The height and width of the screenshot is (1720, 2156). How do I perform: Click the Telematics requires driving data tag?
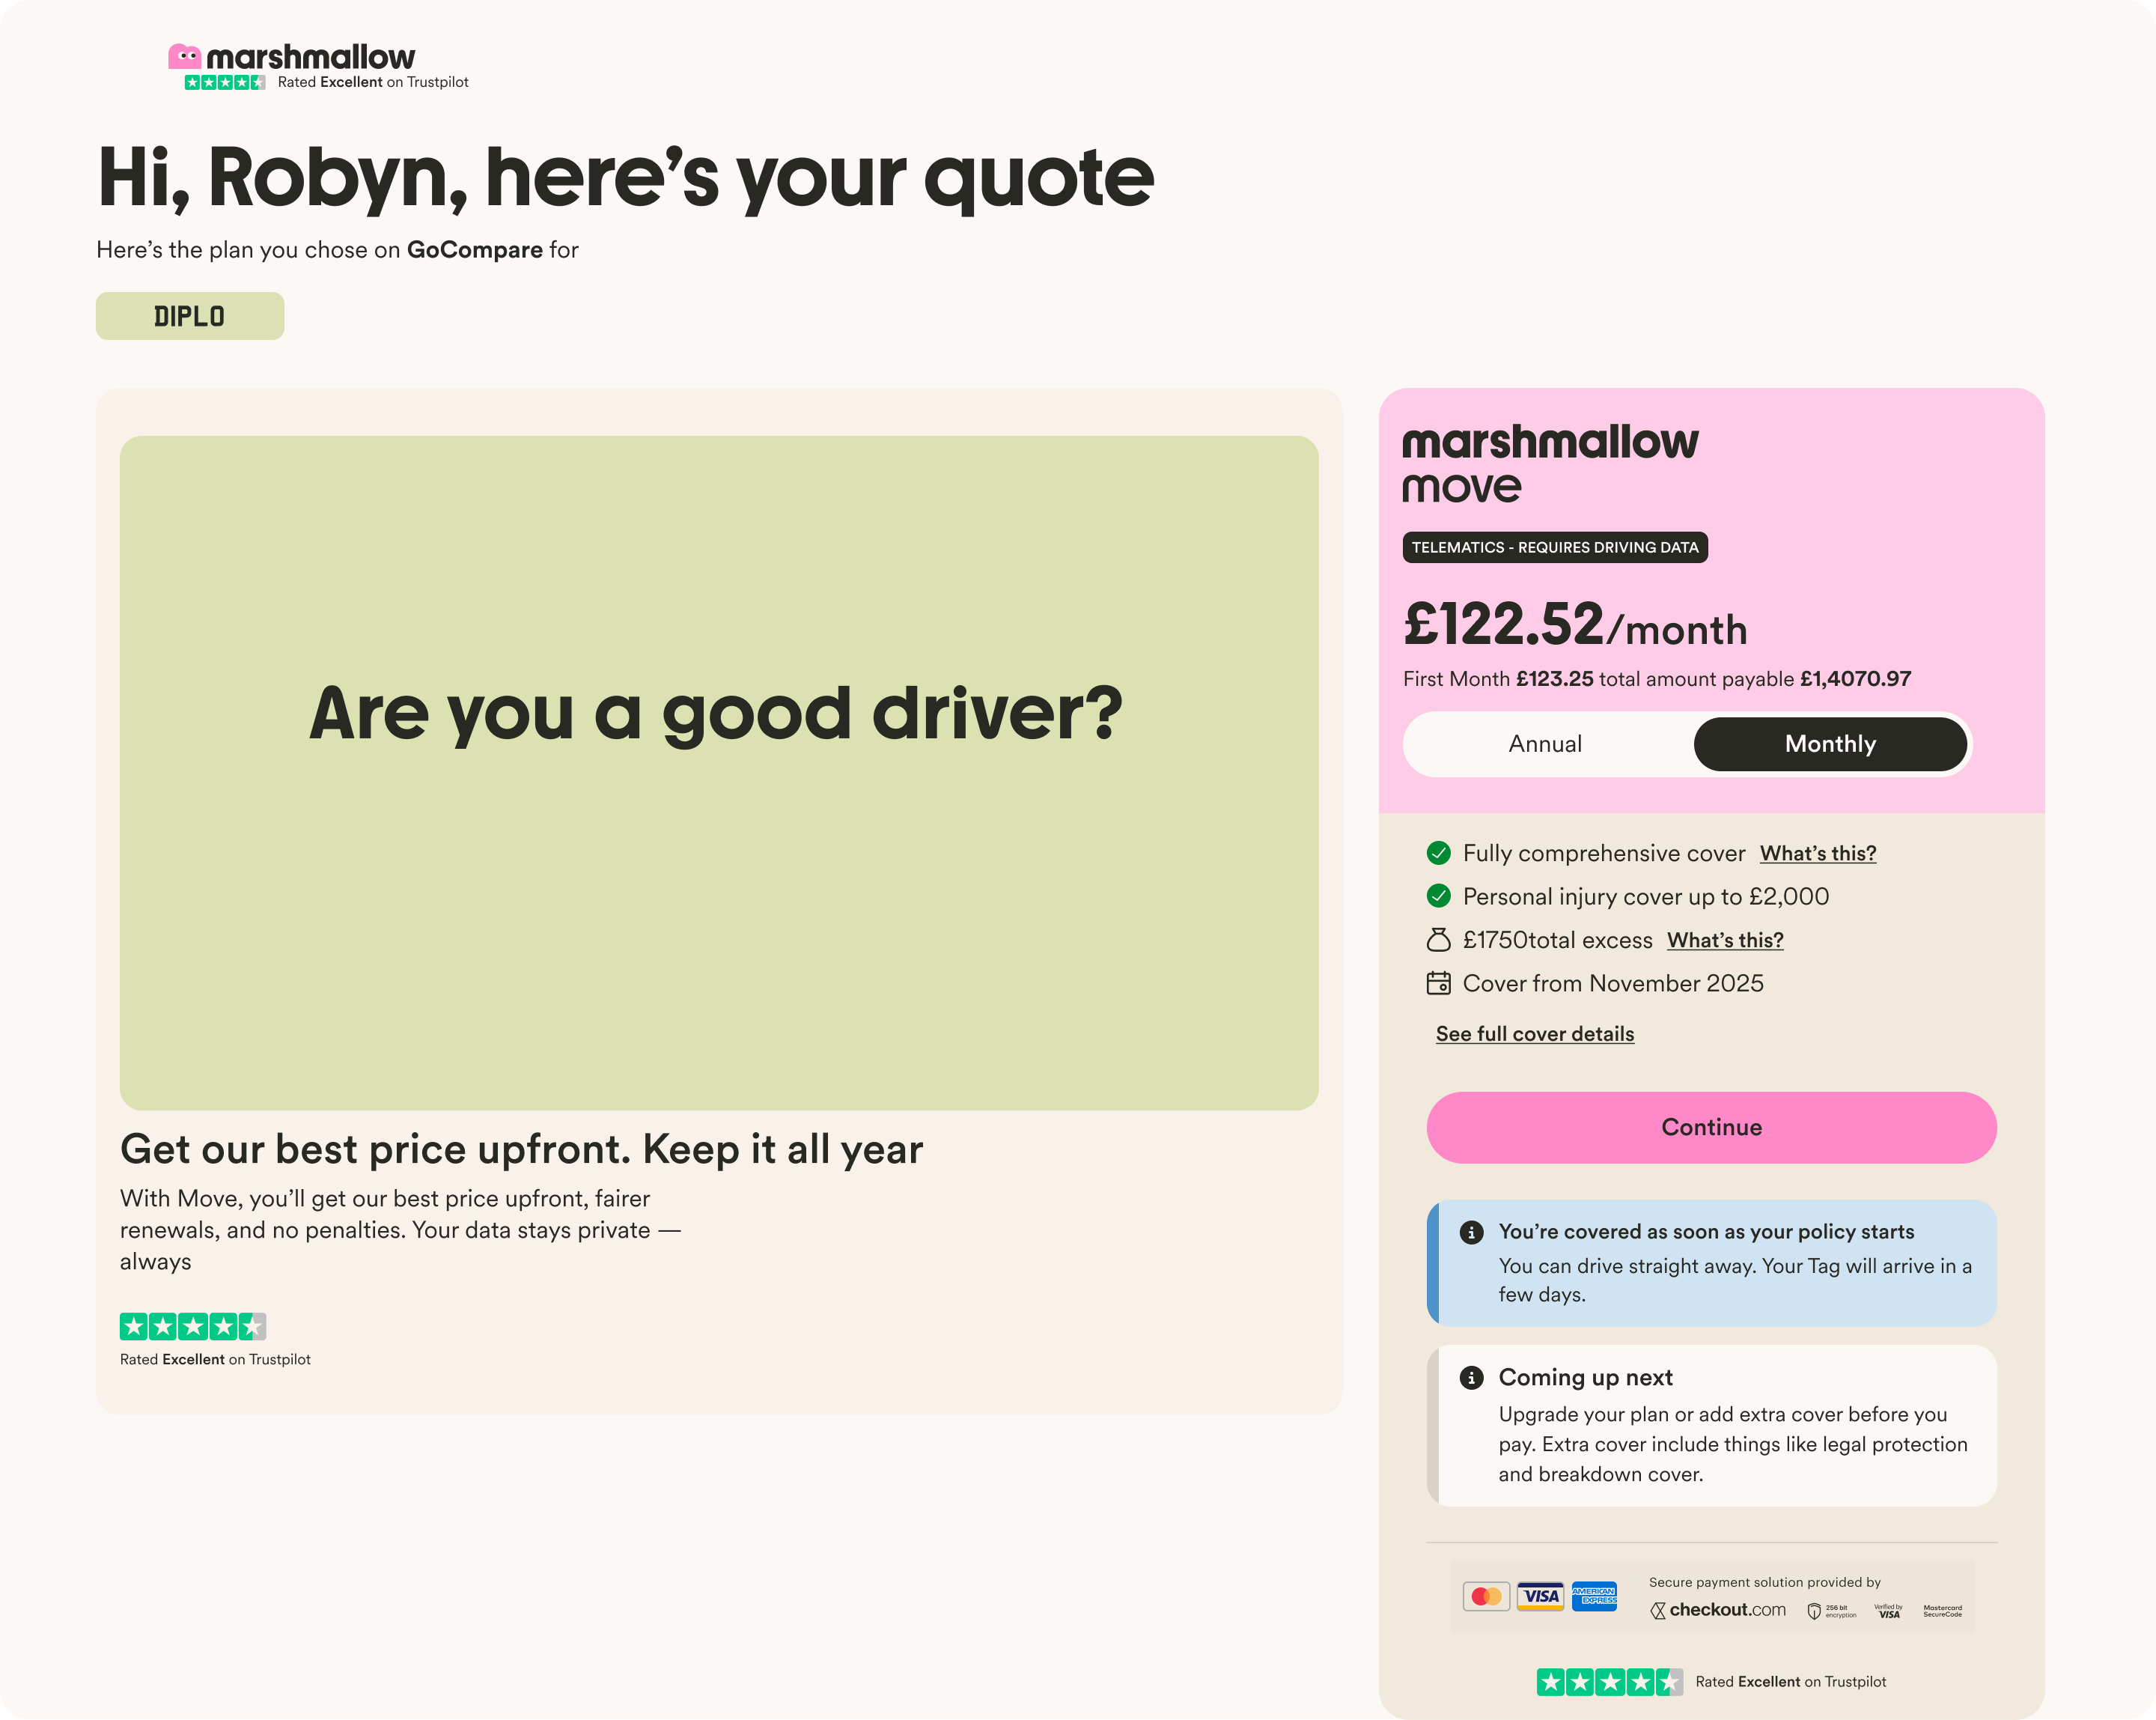tap(1555, 547)
